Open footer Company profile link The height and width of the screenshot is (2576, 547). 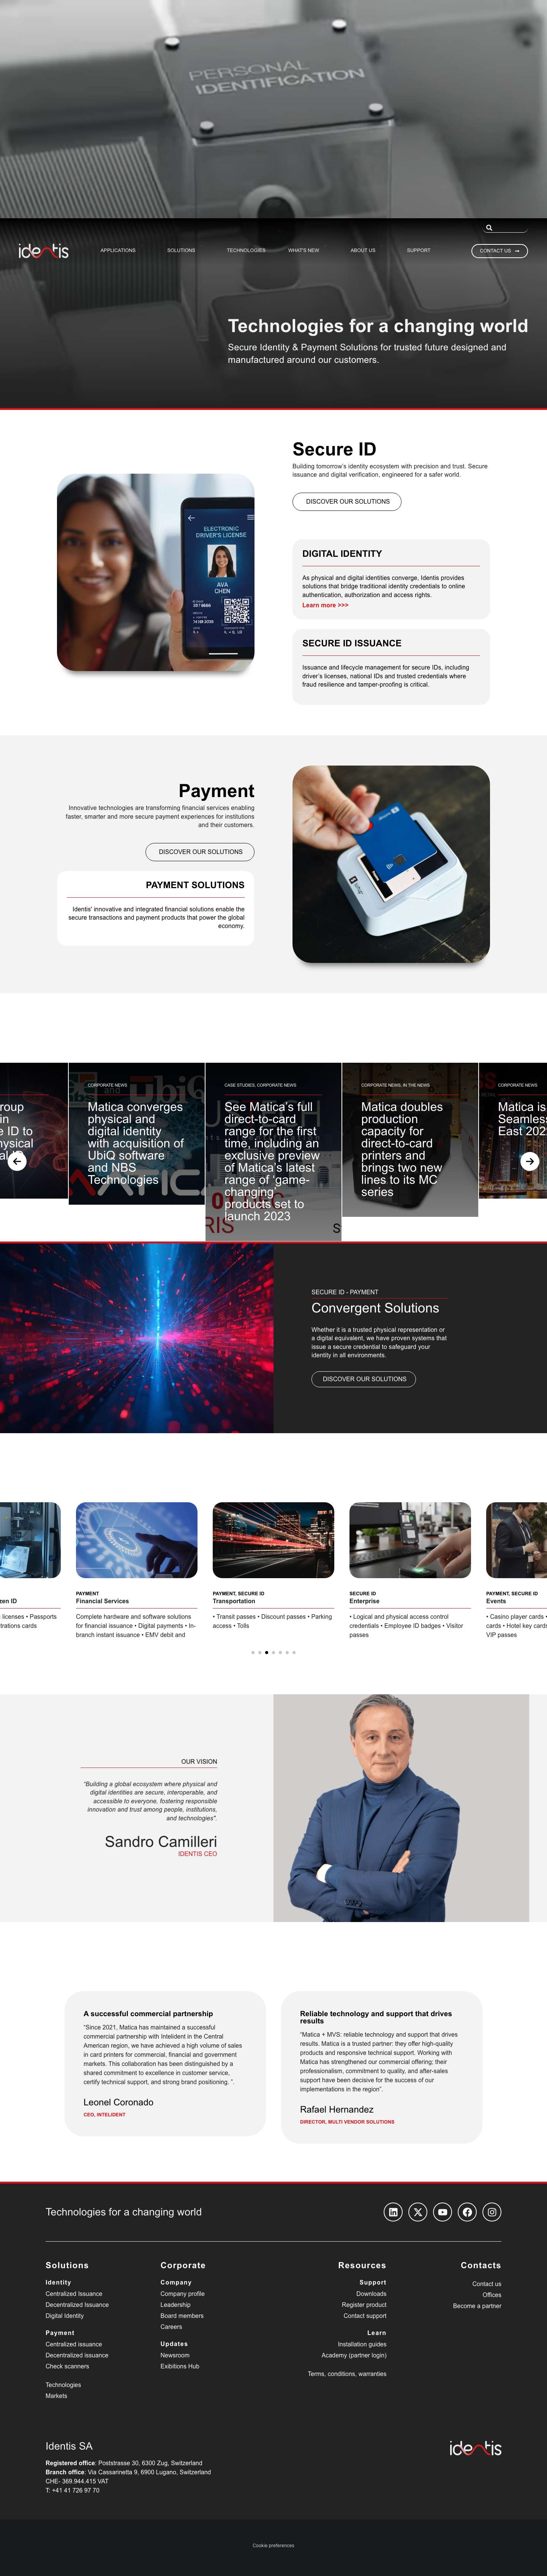[182, 2294]
